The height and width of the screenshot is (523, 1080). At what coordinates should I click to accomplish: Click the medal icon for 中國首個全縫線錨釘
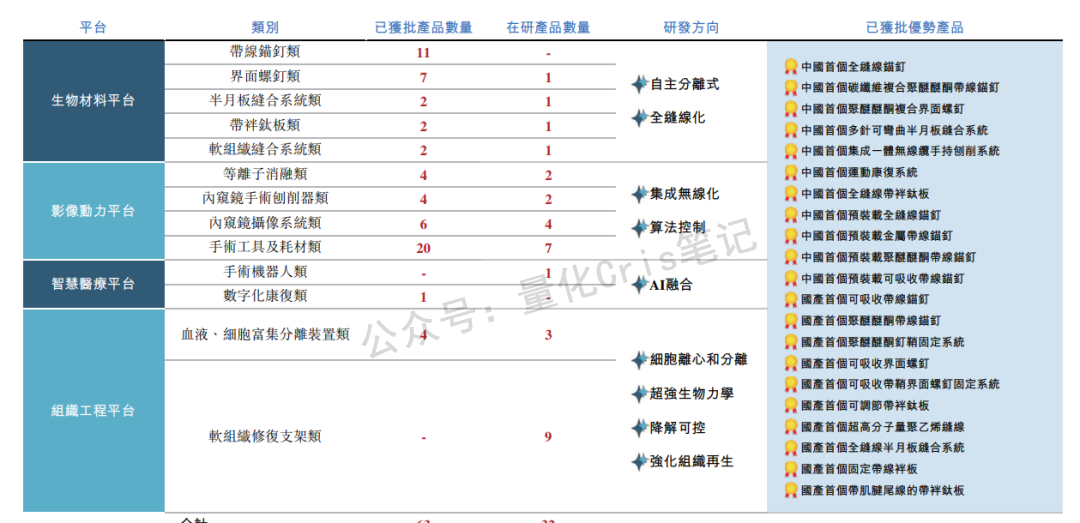tap(791, 67)
